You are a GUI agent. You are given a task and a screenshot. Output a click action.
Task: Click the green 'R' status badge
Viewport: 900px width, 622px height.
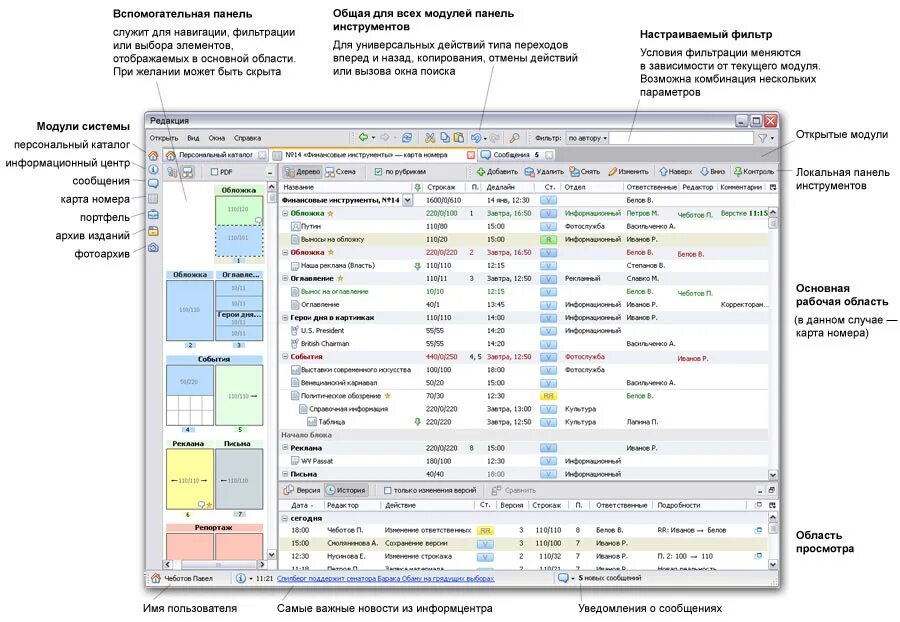548,239
